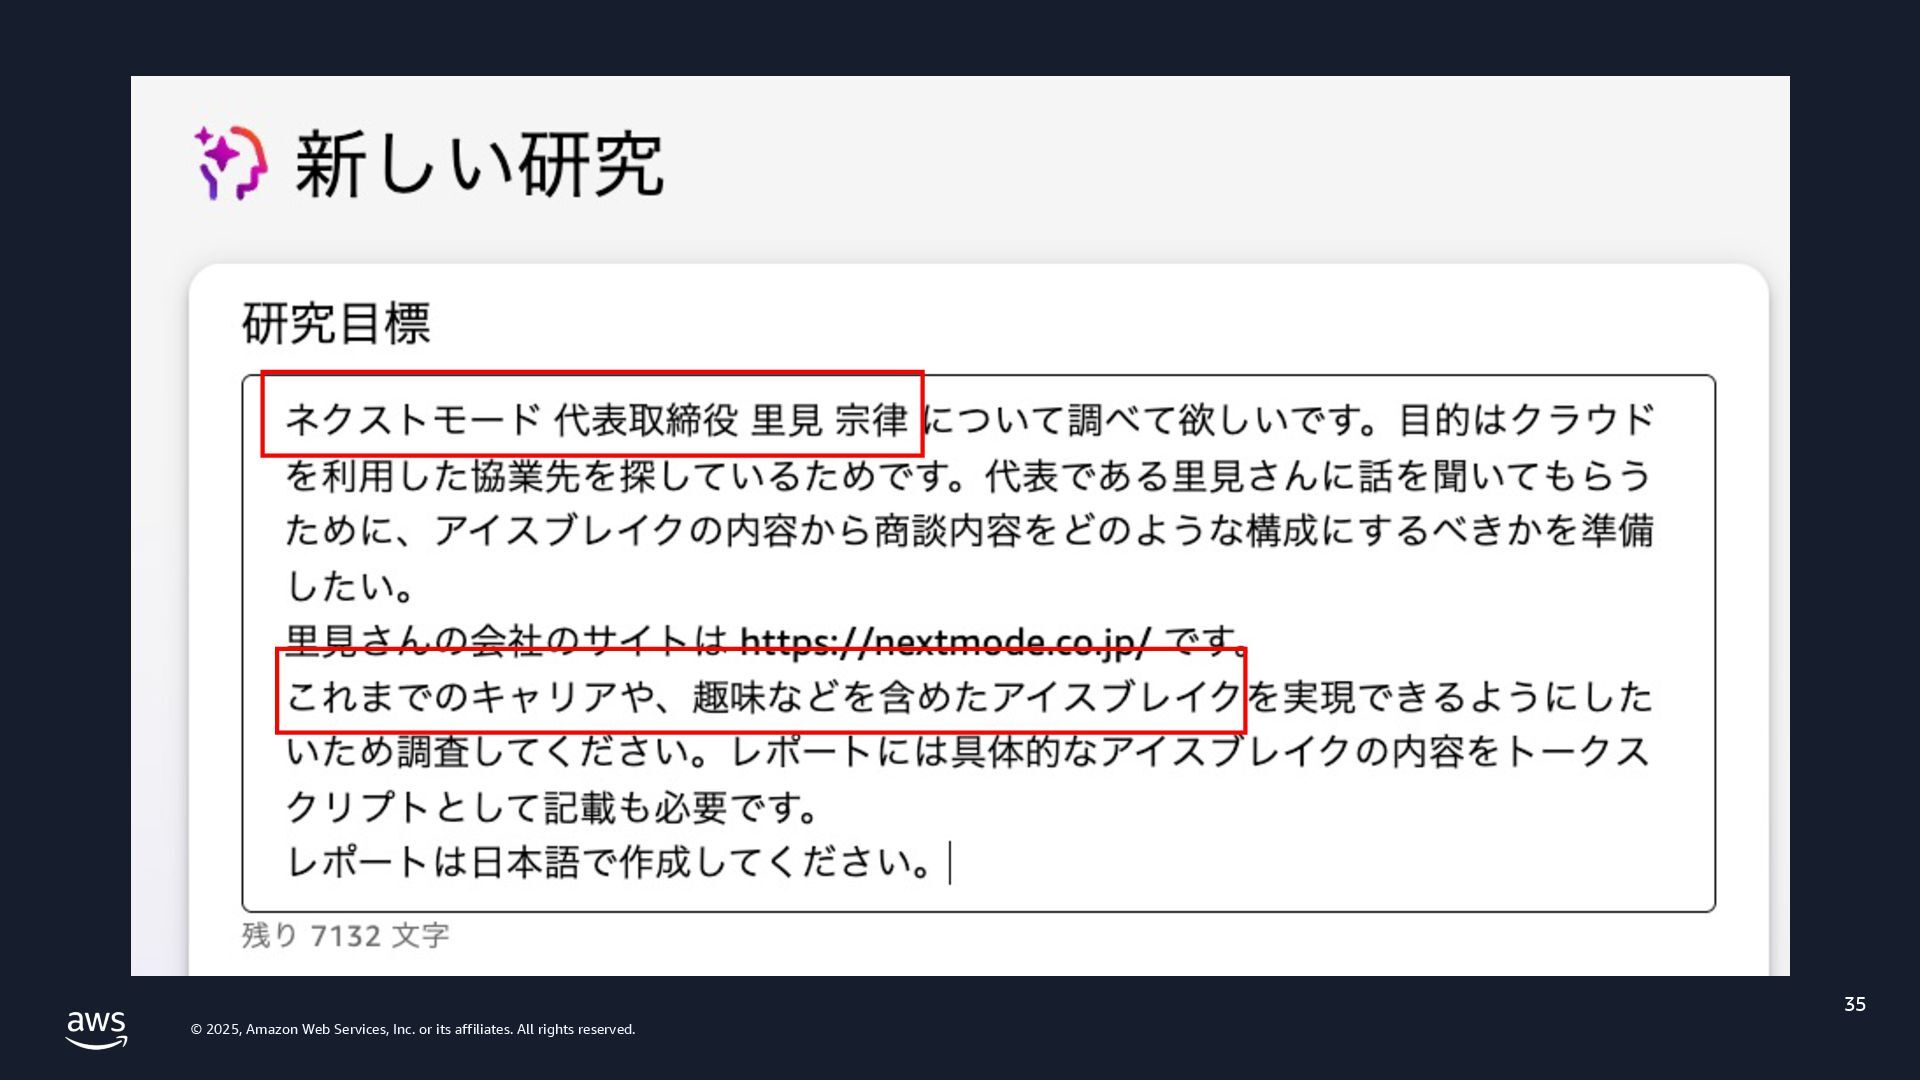Viewport: 1920px width, 1080px height.
Task: Click slide page number 35
Action: click(1854, 1004)
